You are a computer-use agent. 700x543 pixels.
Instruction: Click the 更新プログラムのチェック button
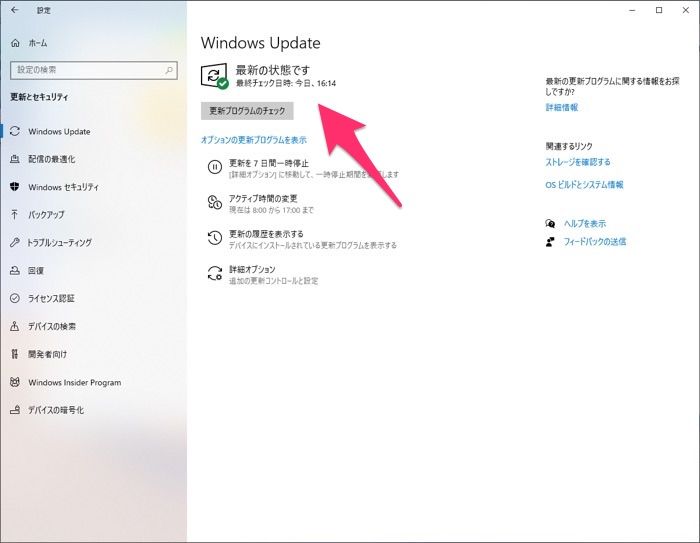tap(247, 111)
